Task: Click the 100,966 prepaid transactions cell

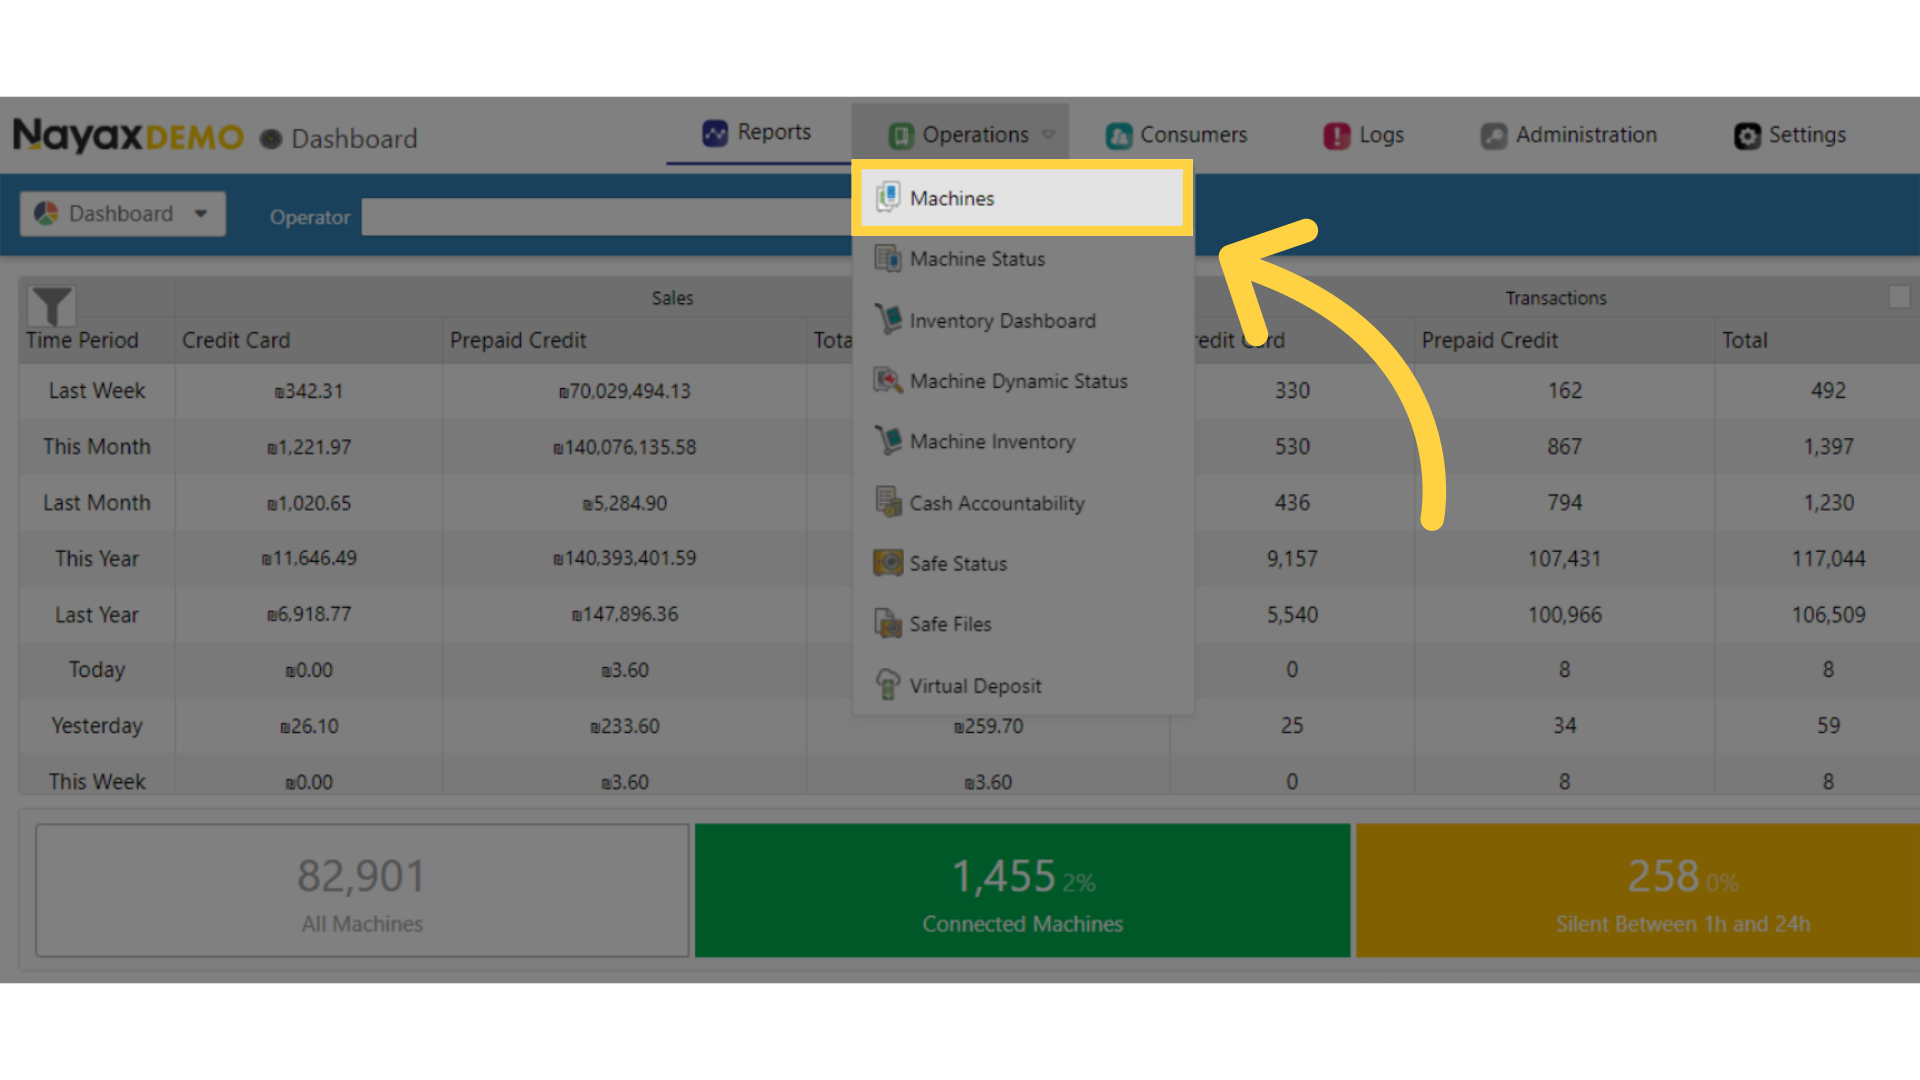Action: coord(1564,615)
